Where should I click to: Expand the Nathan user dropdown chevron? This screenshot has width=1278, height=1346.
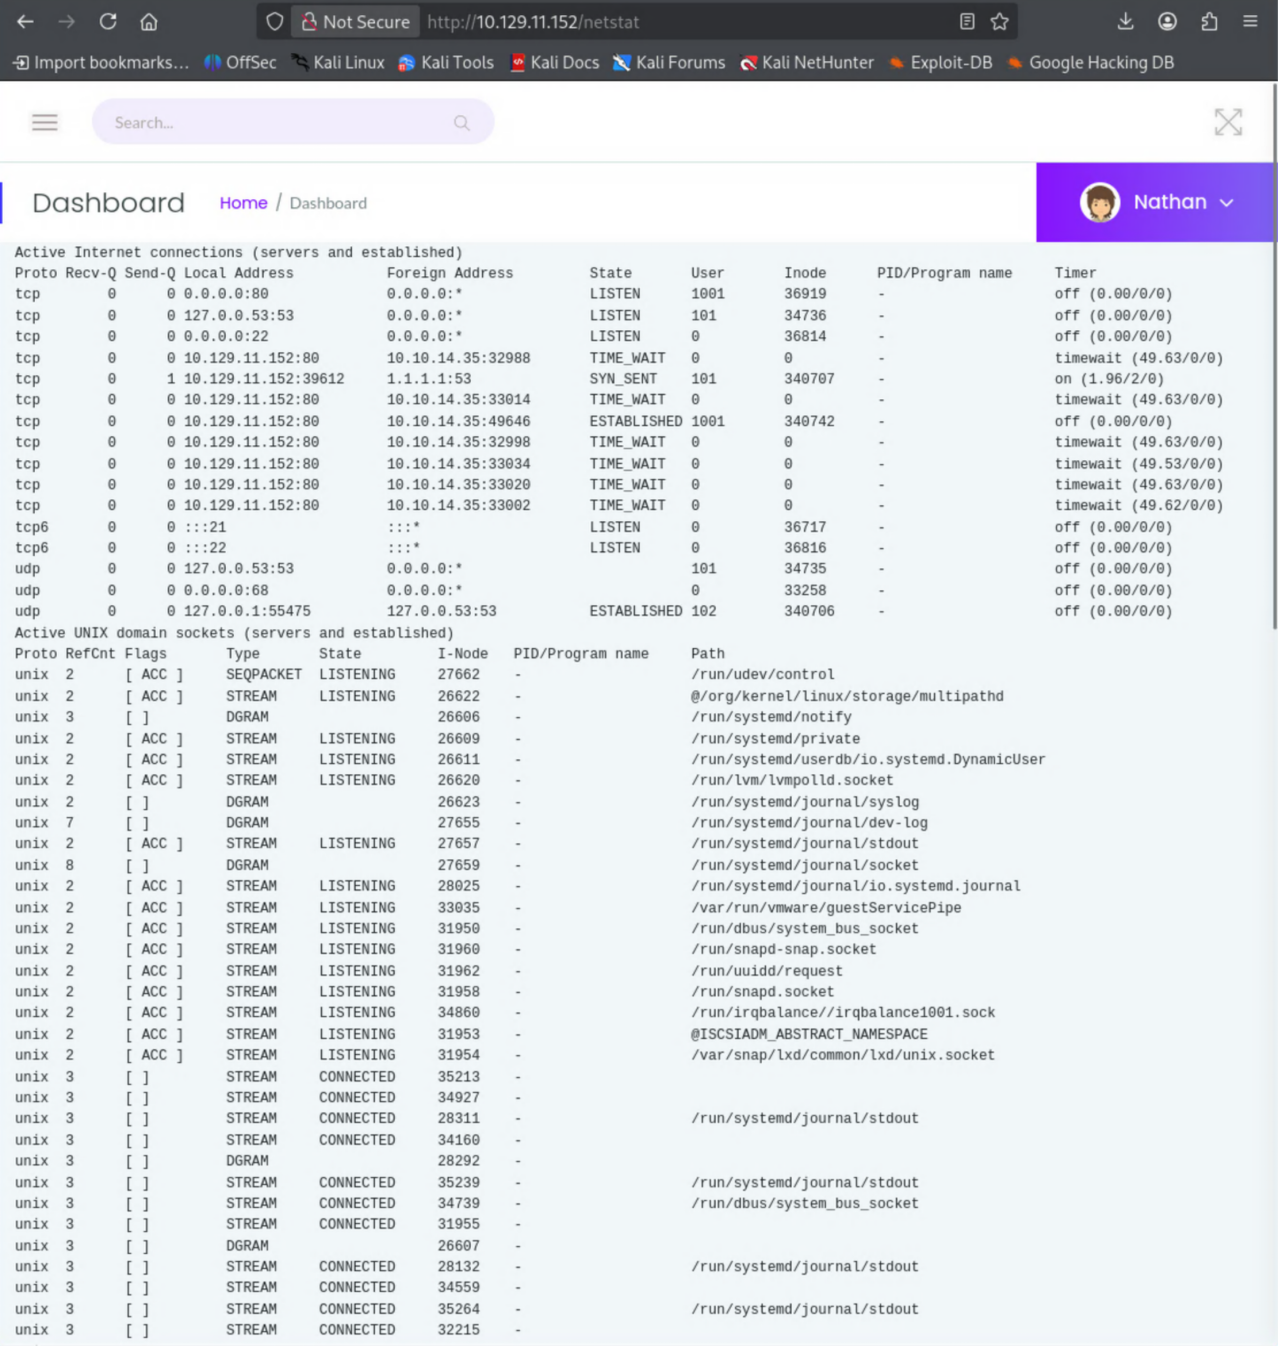1227,202
